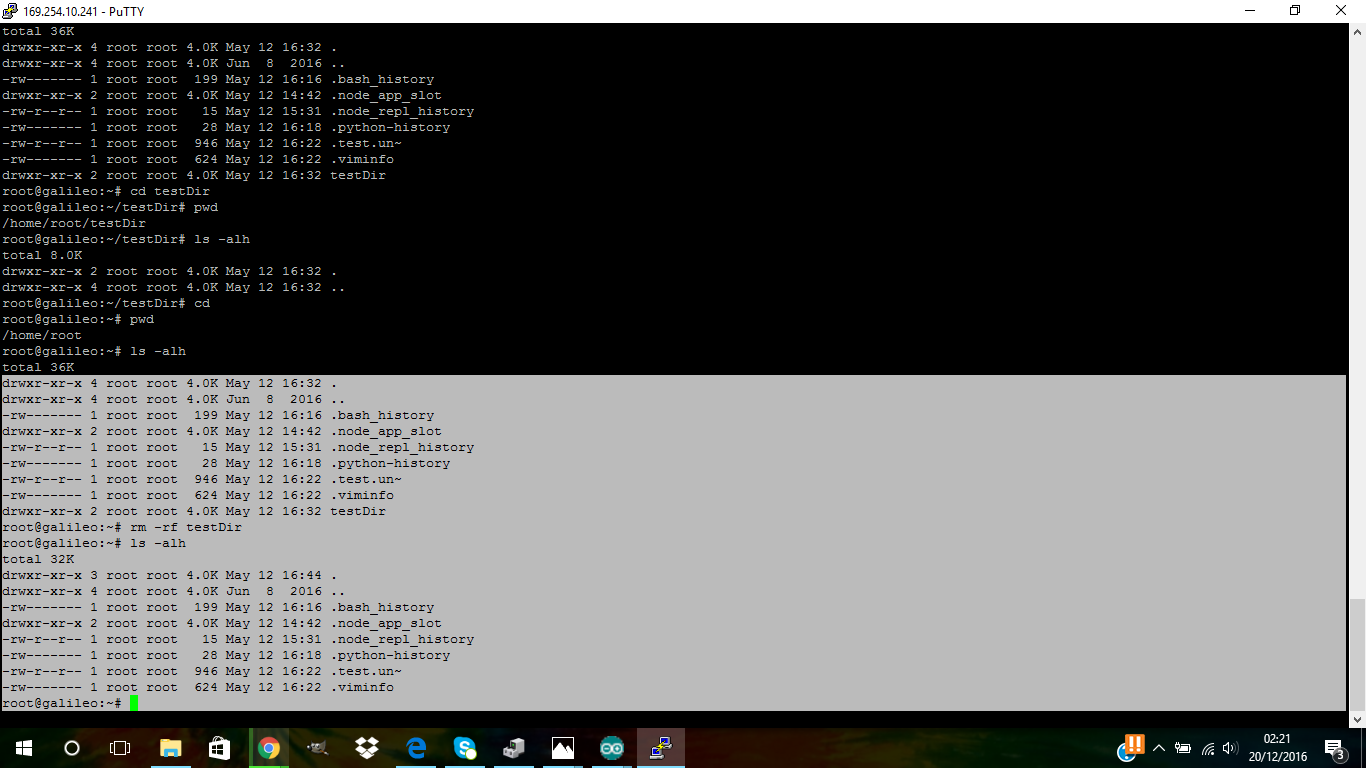
Task: Open the Windows Store taskbar icon
Action: point(219,748)
